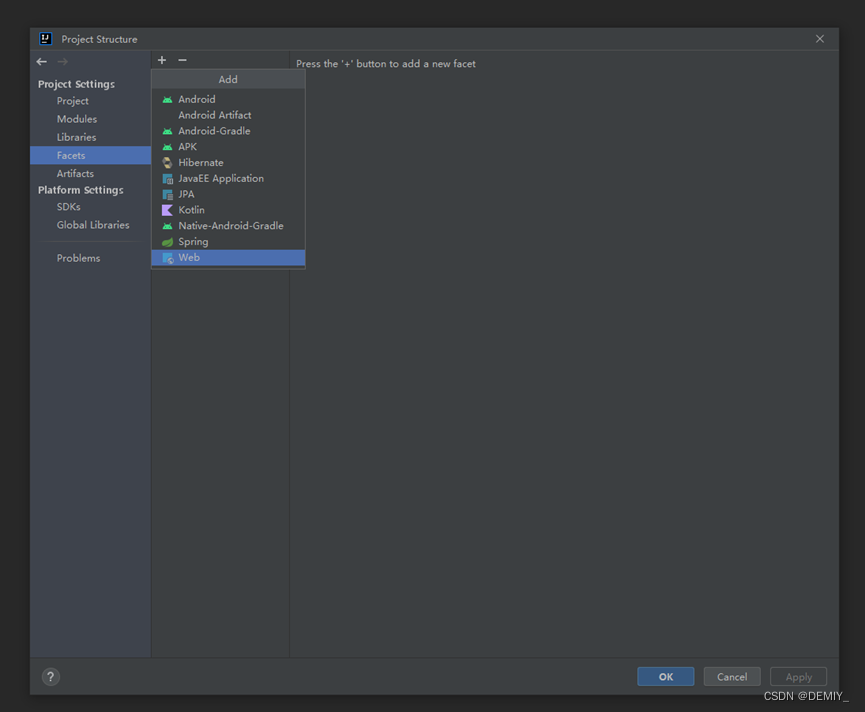Close the Project Structure dialog
The image size is (865, 712).
pyautogui.click(x=820, y=39)
